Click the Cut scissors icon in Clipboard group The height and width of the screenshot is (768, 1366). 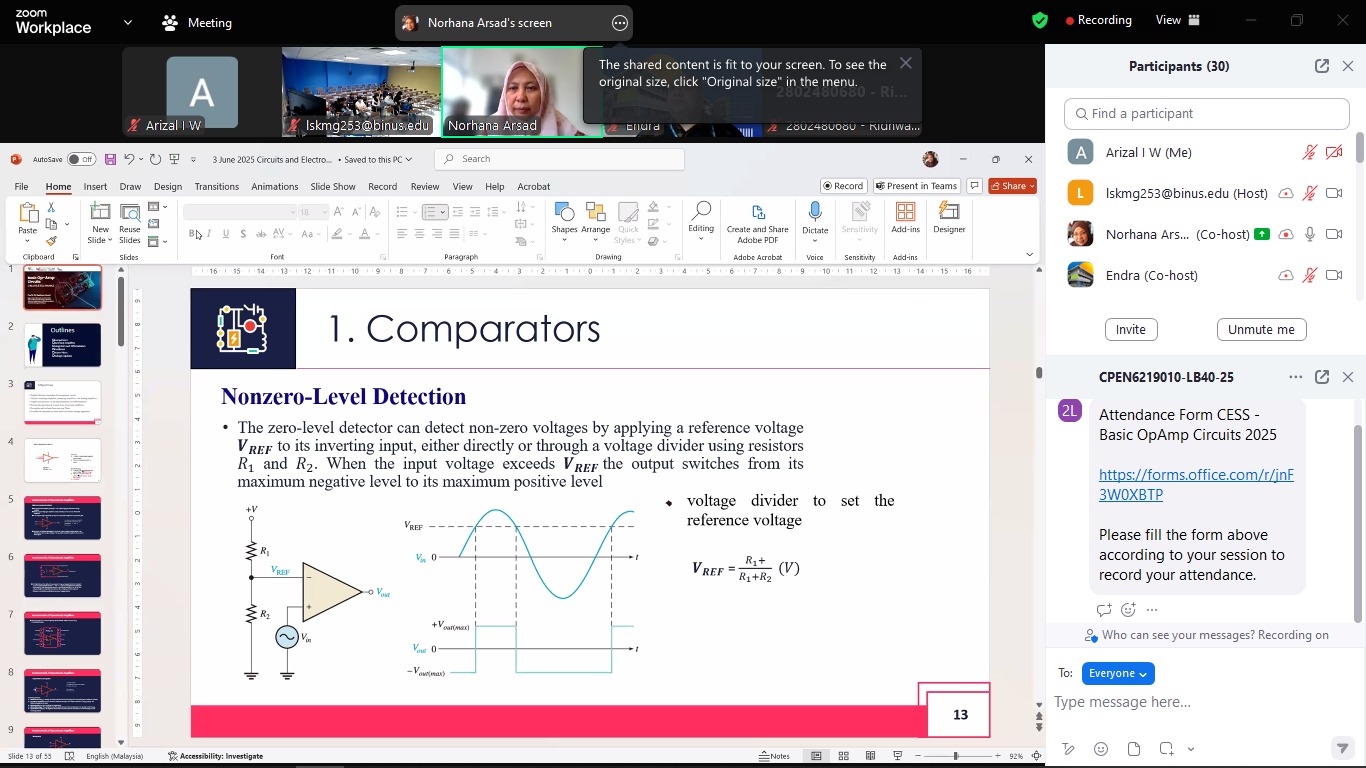(x=52, y=208)
